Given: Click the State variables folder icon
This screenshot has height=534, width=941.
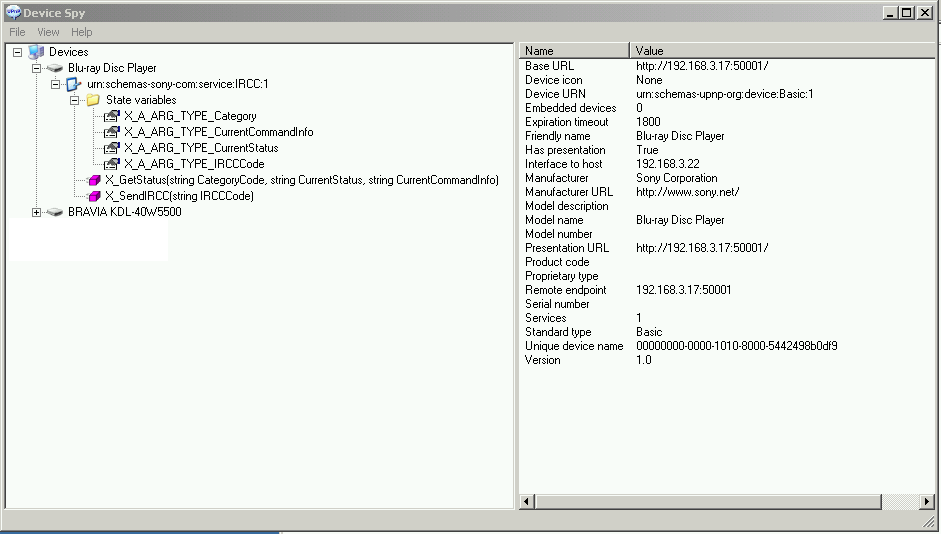Looking at the screenshot, I should point(93,100).
